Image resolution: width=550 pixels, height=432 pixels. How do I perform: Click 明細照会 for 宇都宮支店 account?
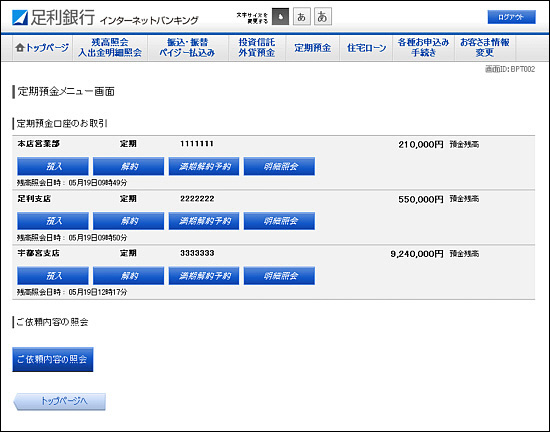(x=279, y=276)
